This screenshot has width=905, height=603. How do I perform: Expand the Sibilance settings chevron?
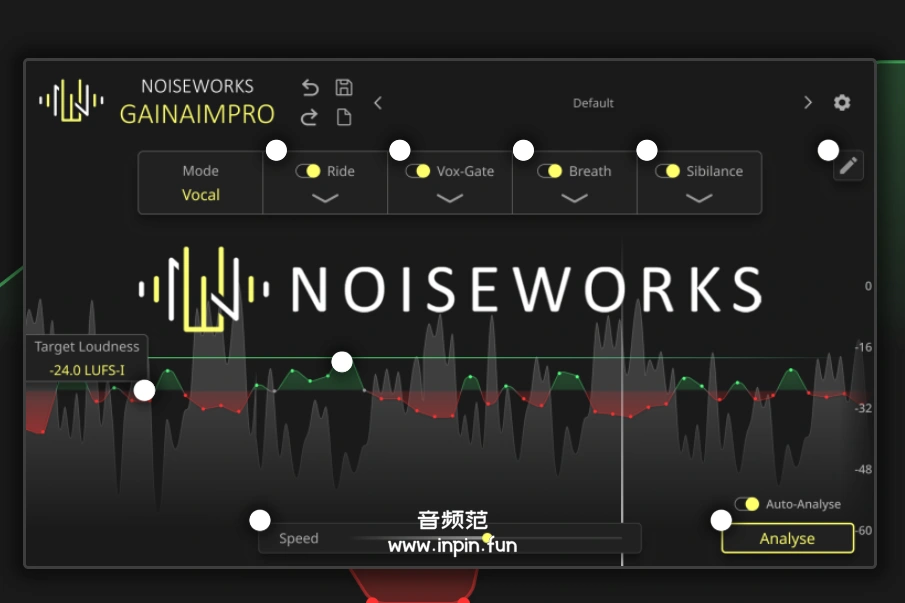(699, 198)
